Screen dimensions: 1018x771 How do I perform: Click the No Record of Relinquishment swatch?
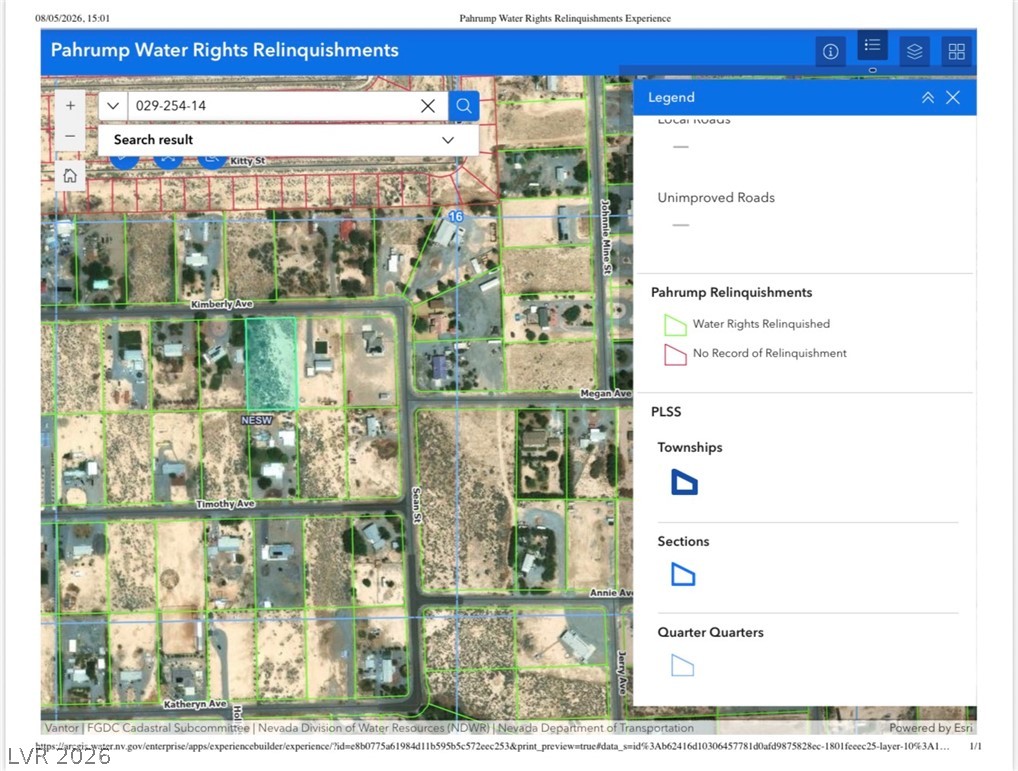(675, 354)
